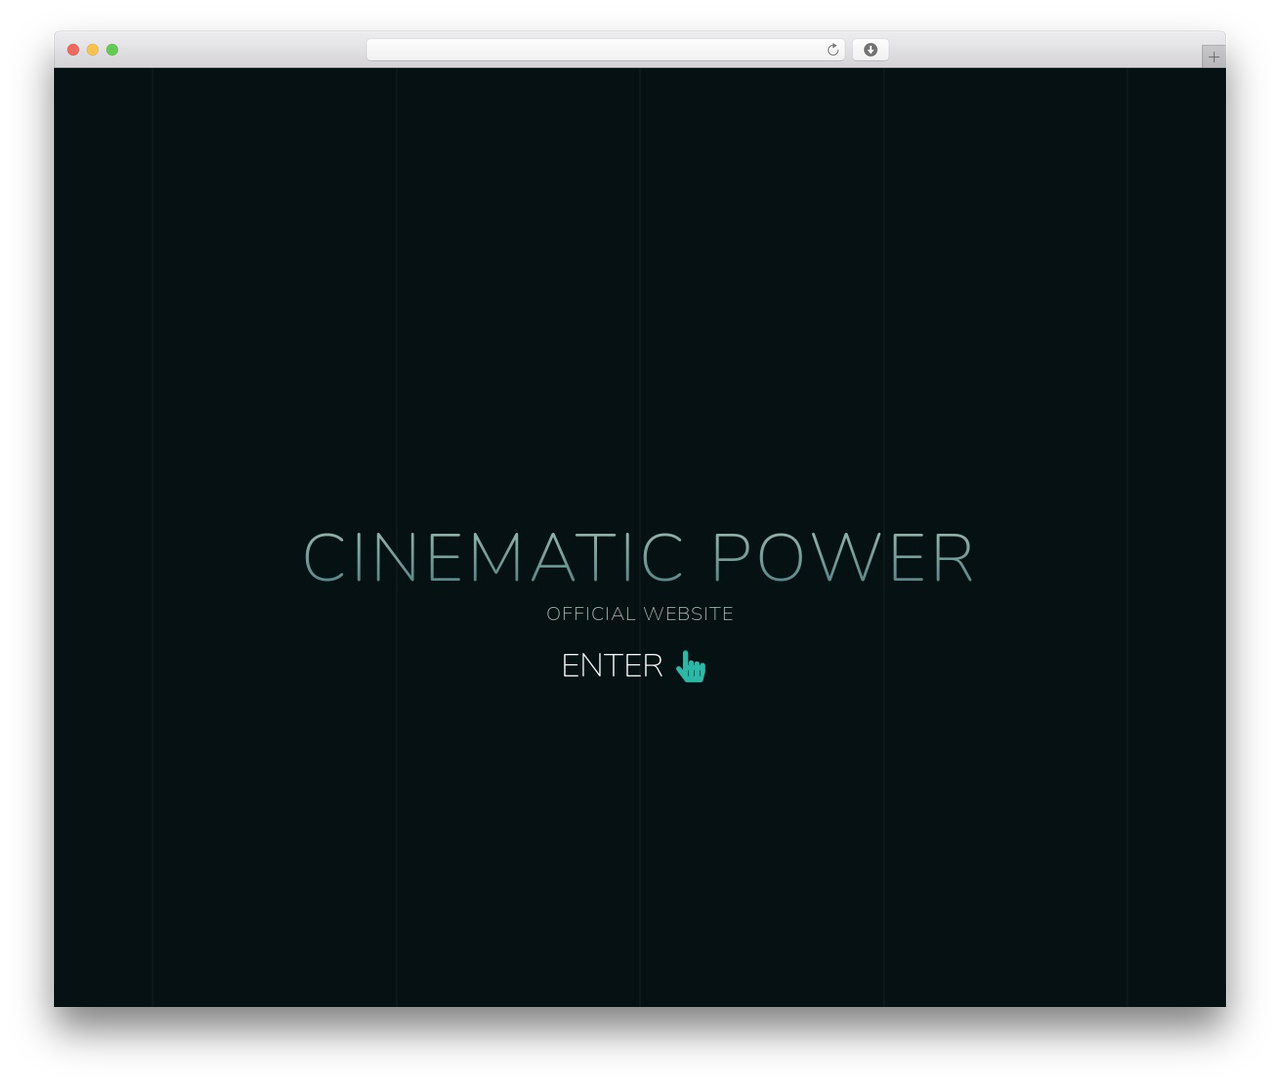Close the browser window with red button
The image size is (1280, 1084).
(73, 50)
